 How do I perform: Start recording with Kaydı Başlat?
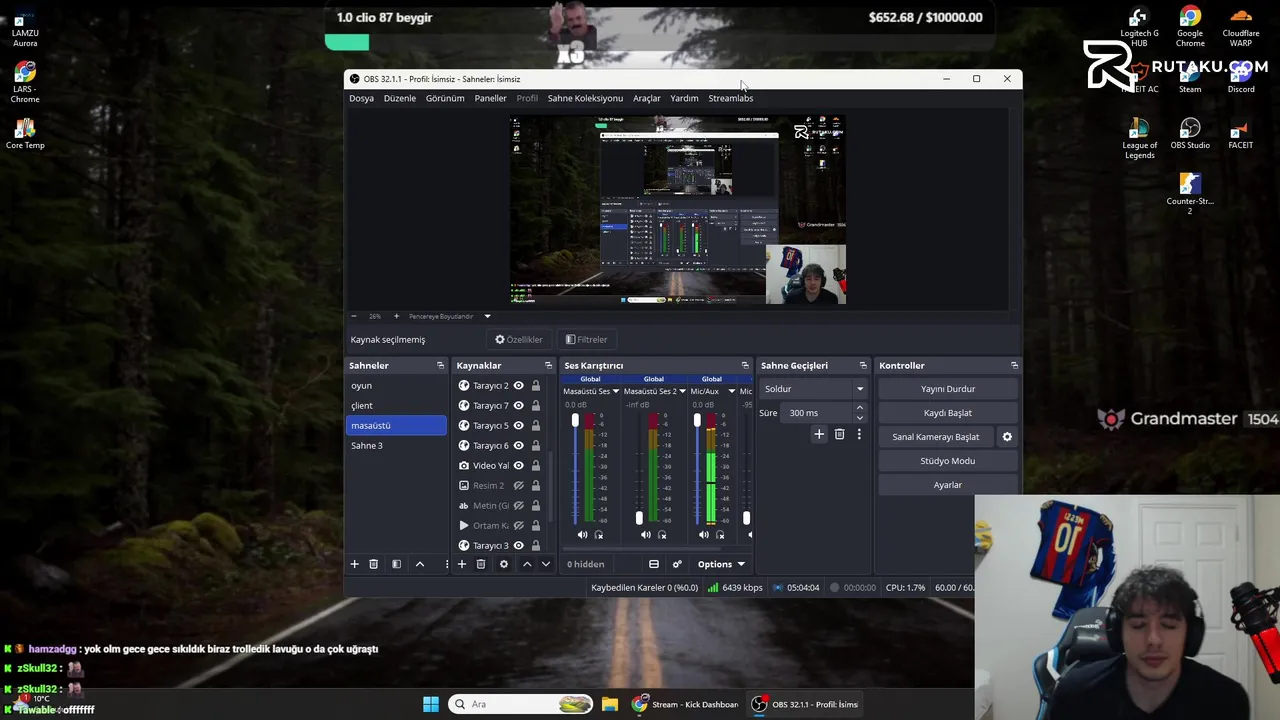tap(948, 413)
